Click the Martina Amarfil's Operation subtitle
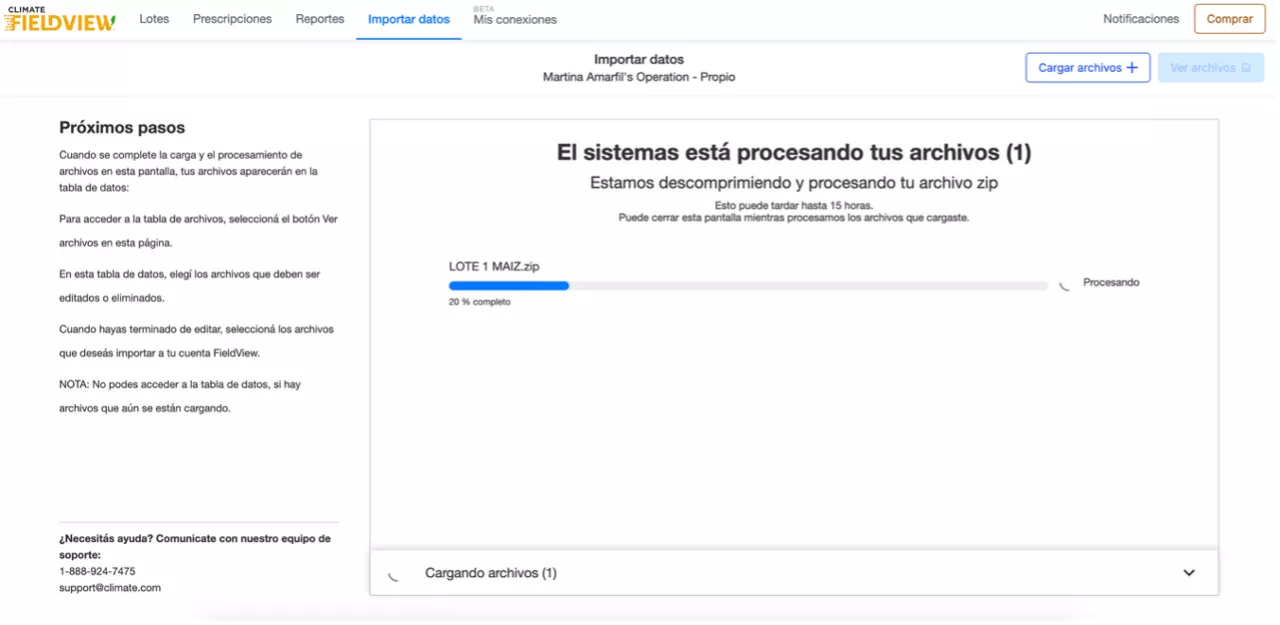Screen dimensions: 1280x625 pos(639,77)
